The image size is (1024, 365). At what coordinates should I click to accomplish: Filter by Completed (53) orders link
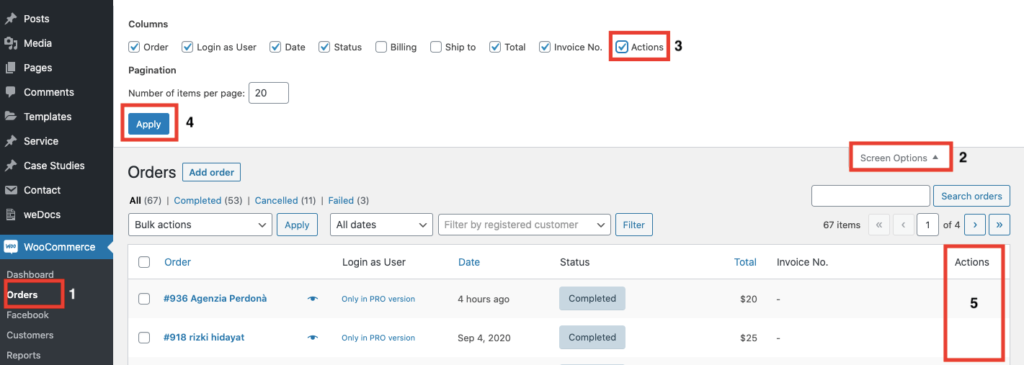point(202,200)
